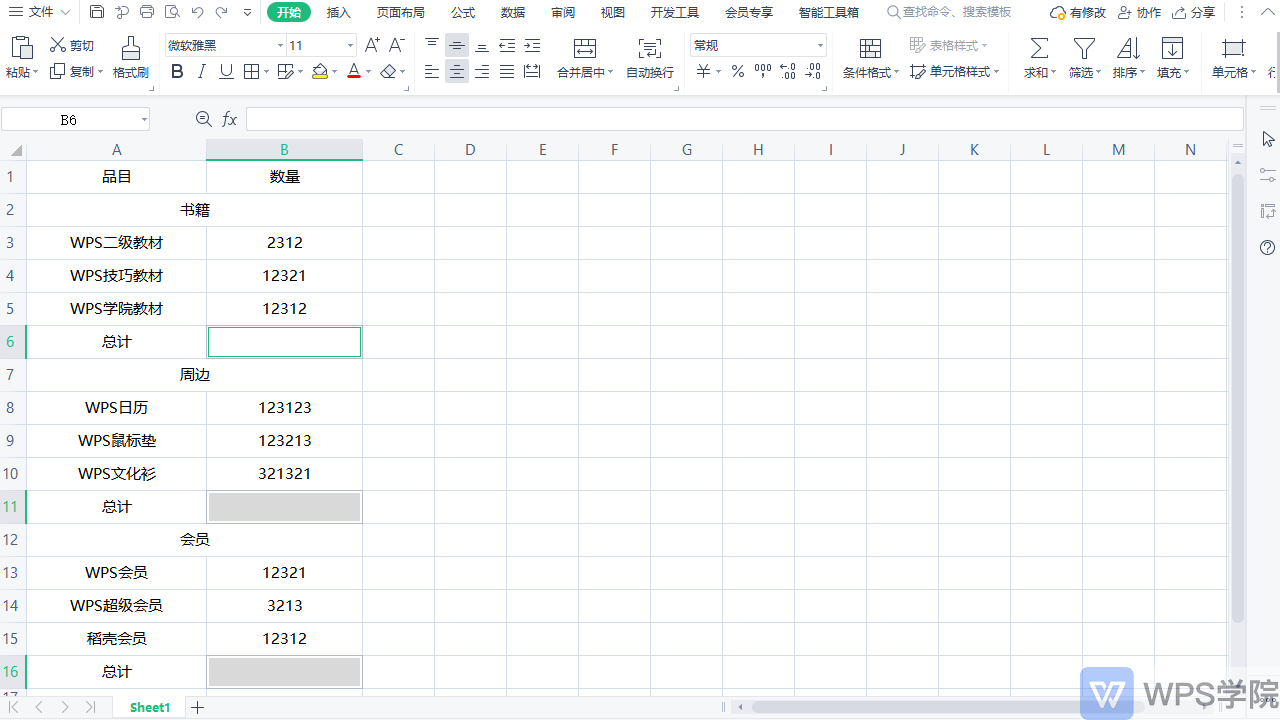This screenshot has height=720, width=1280.
Task: Click the Collaborate (协作) button
Action: [1139, 12]
